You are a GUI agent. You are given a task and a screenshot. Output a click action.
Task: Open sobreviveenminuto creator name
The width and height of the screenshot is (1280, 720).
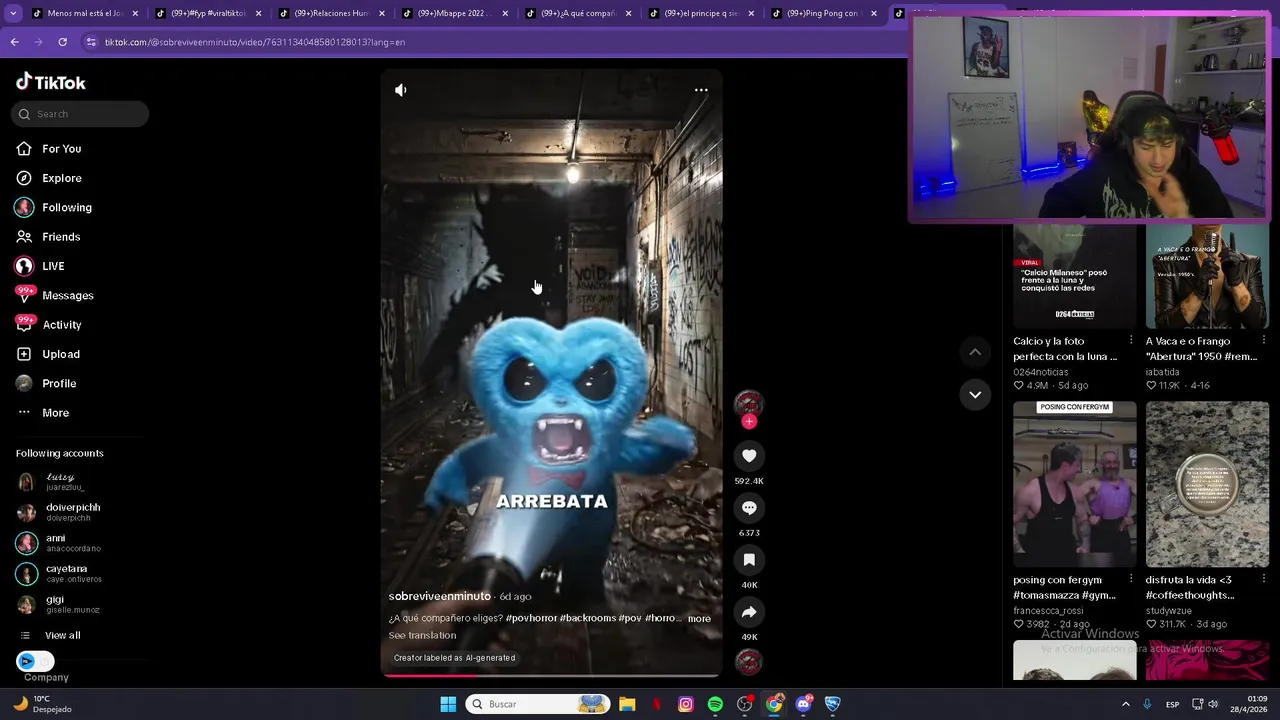pos(439,596)
